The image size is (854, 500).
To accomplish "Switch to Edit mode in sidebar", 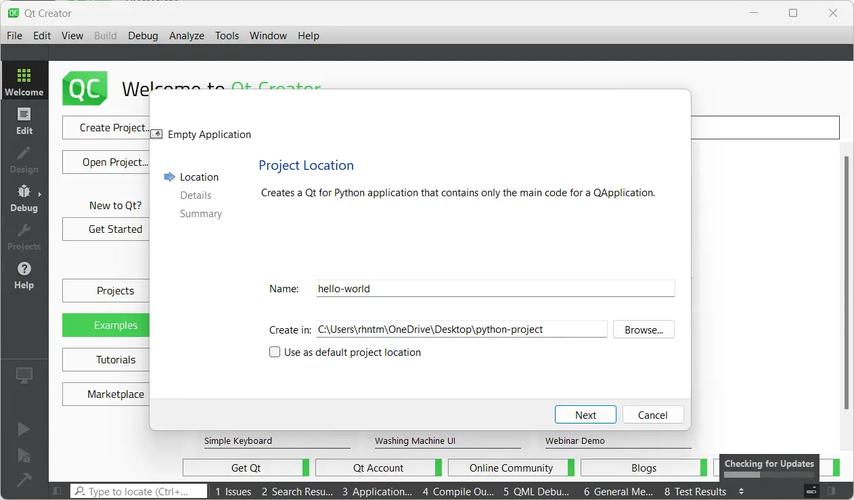I will coord(24,121).
